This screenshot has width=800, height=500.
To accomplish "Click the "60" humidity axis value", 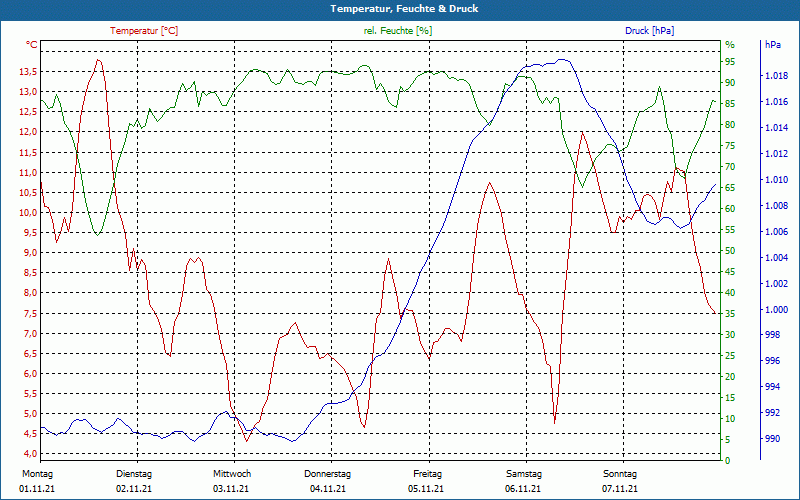I will pyautogui.click(x=730, y=209).
